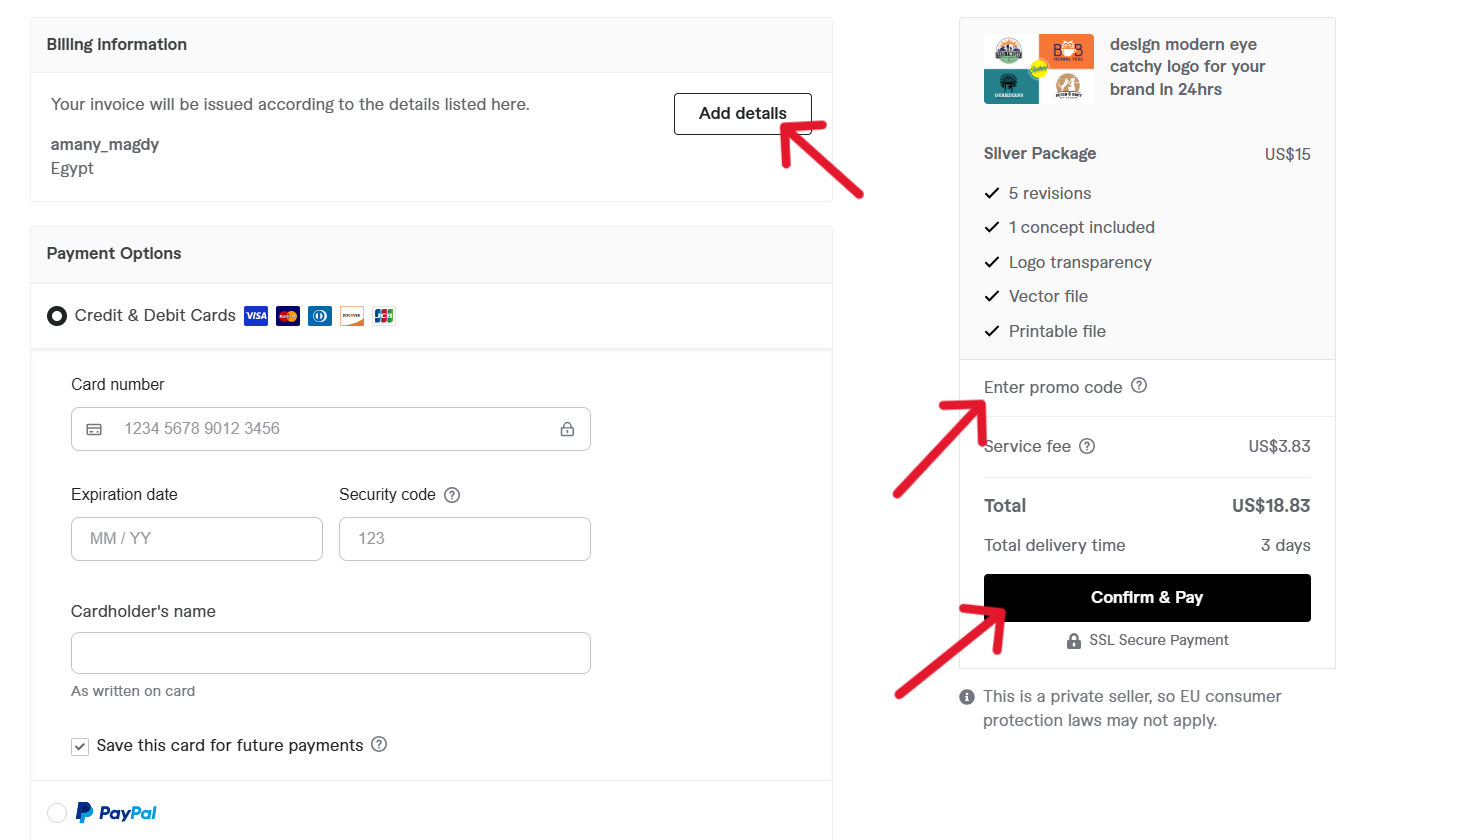This screenshot has height=840, width=1457.
Task: Click the checkmark beside 1 concept included
Action: pyautogui.click(x=992, y=227)
